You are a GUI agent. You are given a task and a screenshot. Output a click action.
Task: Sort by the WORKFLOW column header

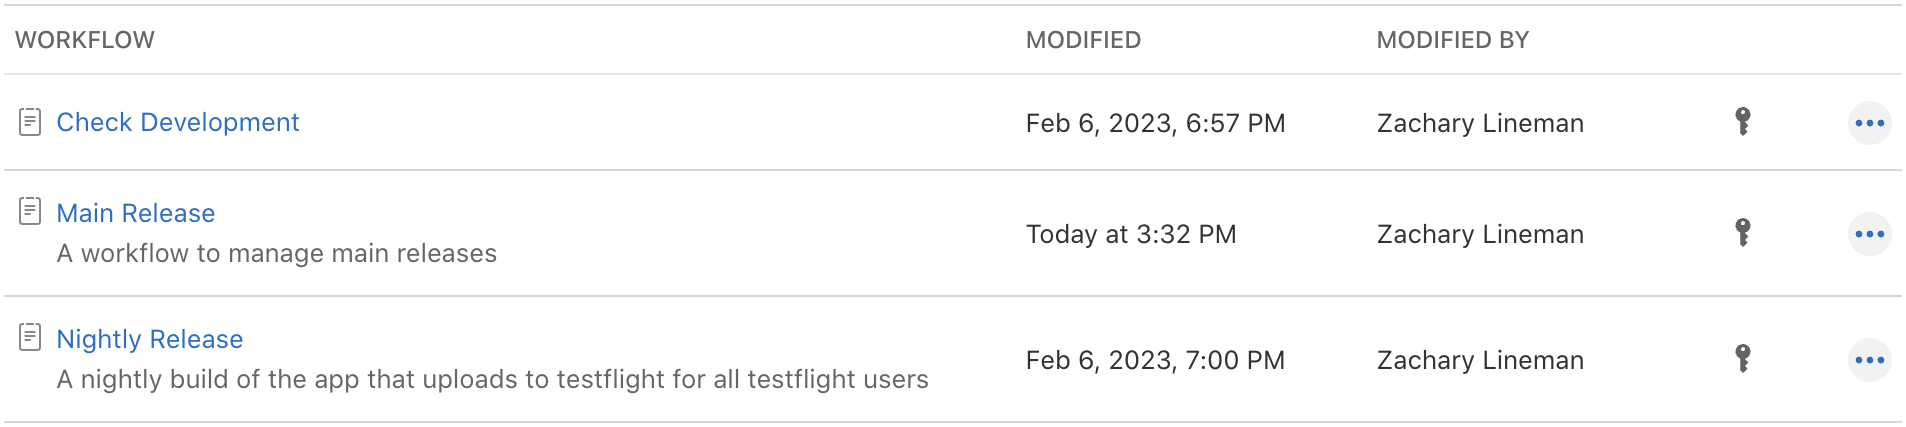coord(85,40)
